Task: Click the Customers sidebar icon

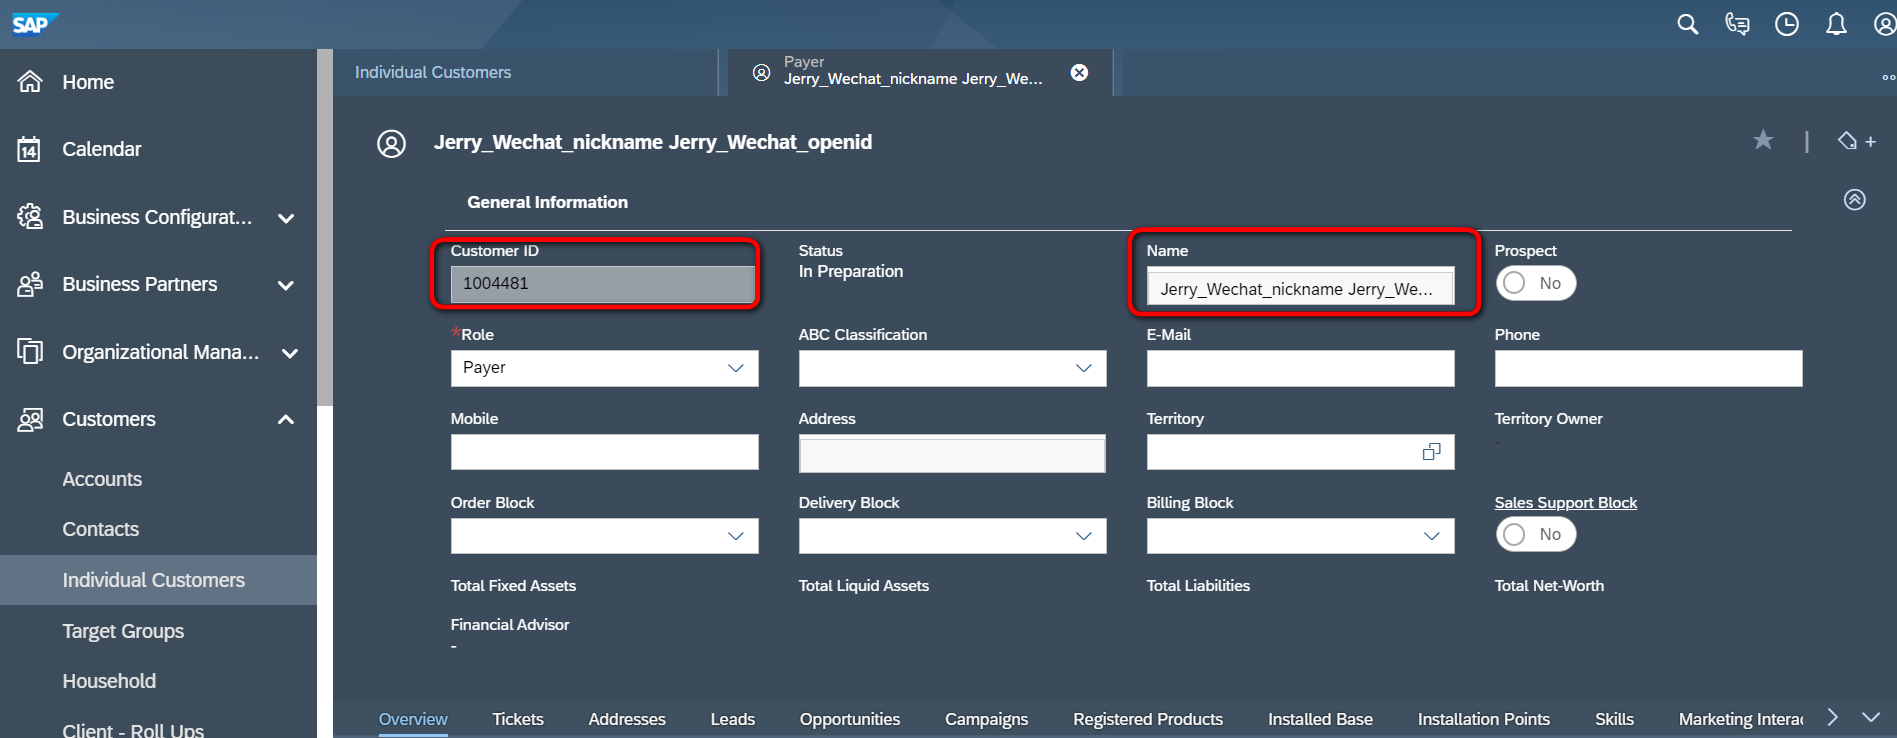Action: click(30, 419)
